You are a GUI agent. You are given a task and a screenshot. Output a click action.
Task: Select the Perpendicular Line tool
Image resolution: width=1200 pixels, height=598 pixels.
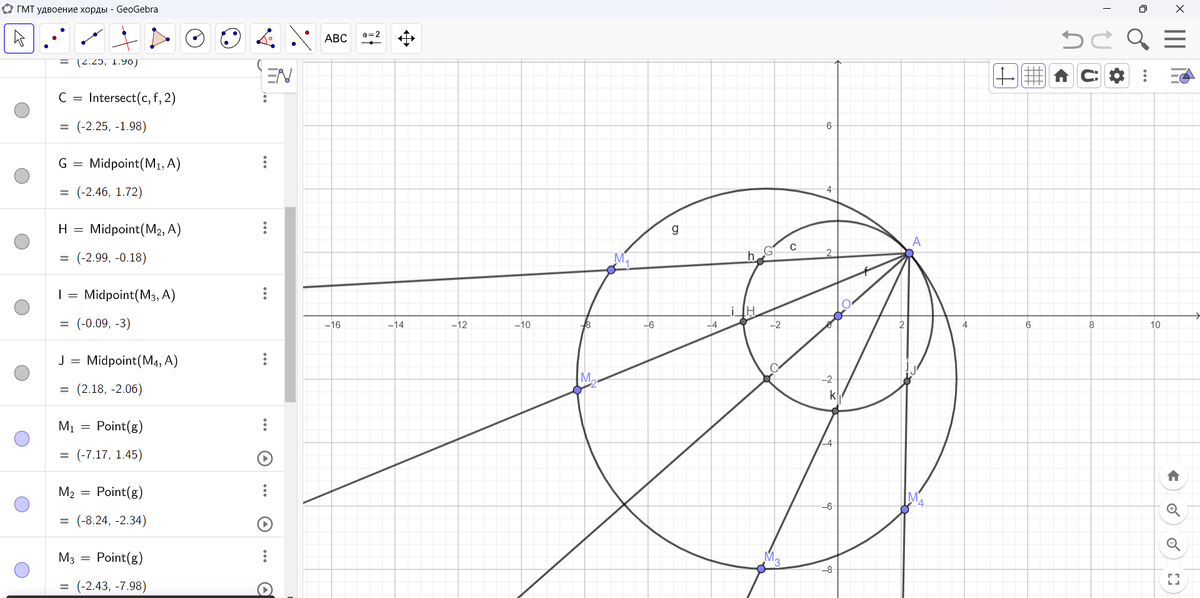pyautogui.click(x=125, y=38)
